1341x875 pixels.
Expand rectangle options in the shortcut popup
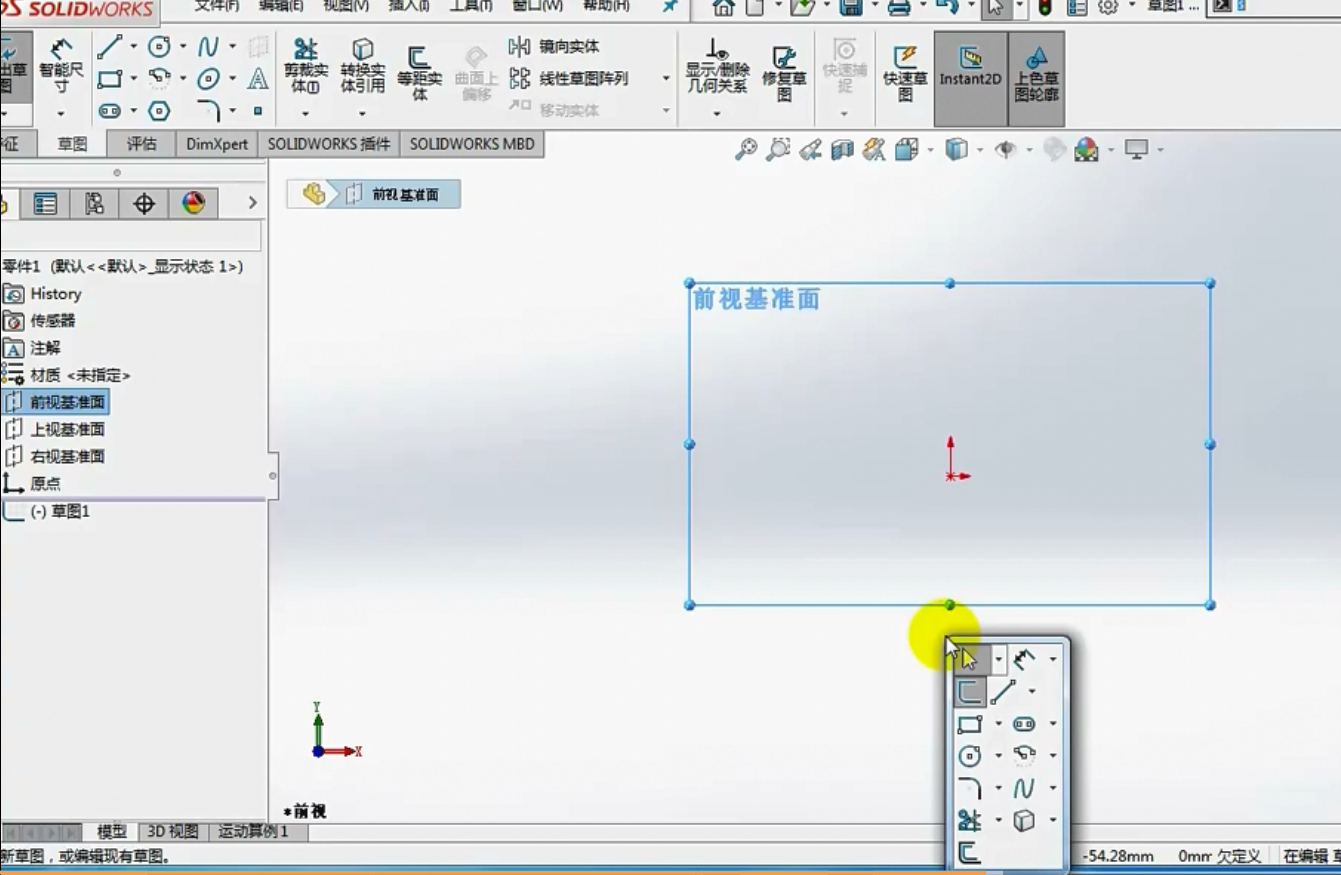(998, 725)
